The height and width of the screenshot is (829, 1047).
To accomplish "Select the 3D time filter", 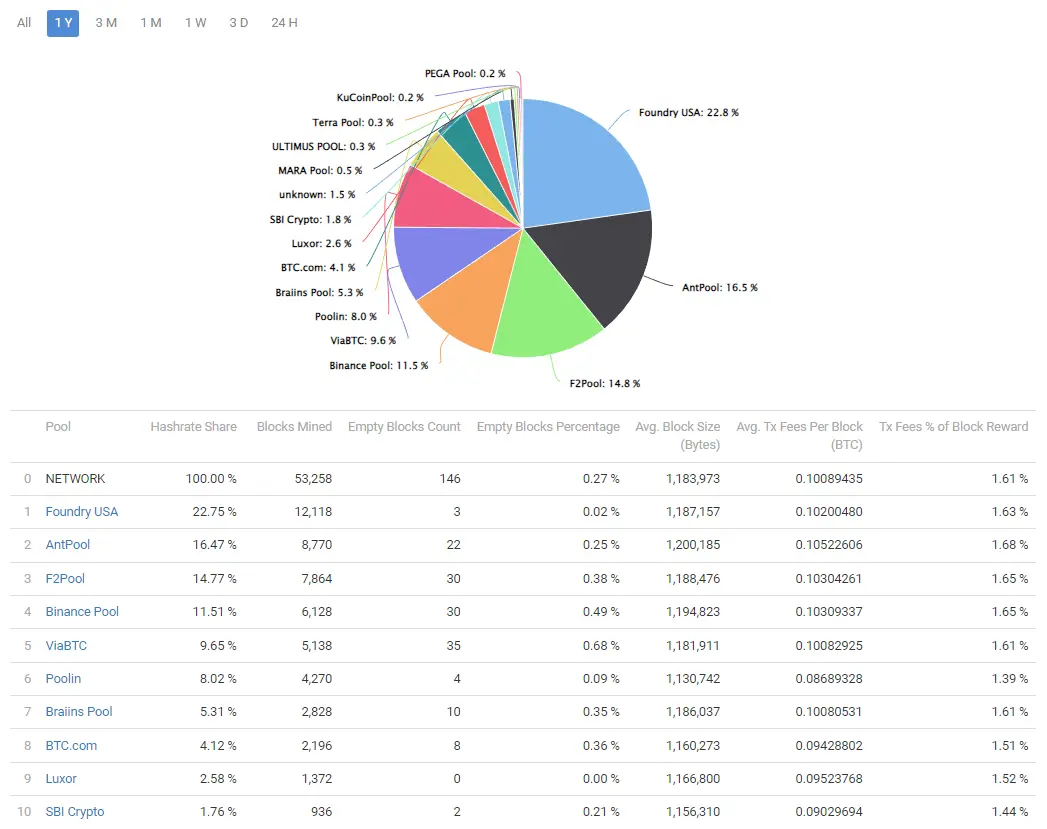I will (x=239, y=22).
